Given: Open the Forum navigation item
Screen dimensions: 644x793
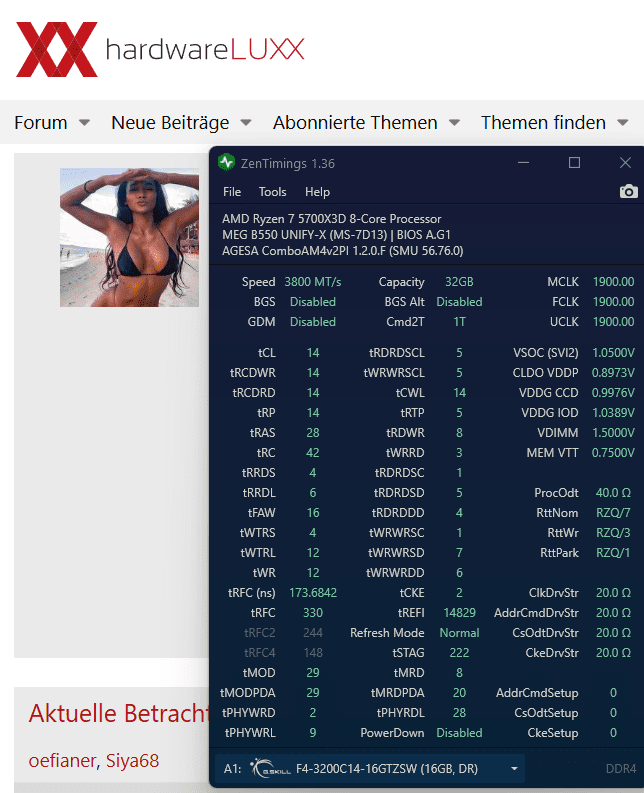Looking at the screenshot, I should coord(40,122).
